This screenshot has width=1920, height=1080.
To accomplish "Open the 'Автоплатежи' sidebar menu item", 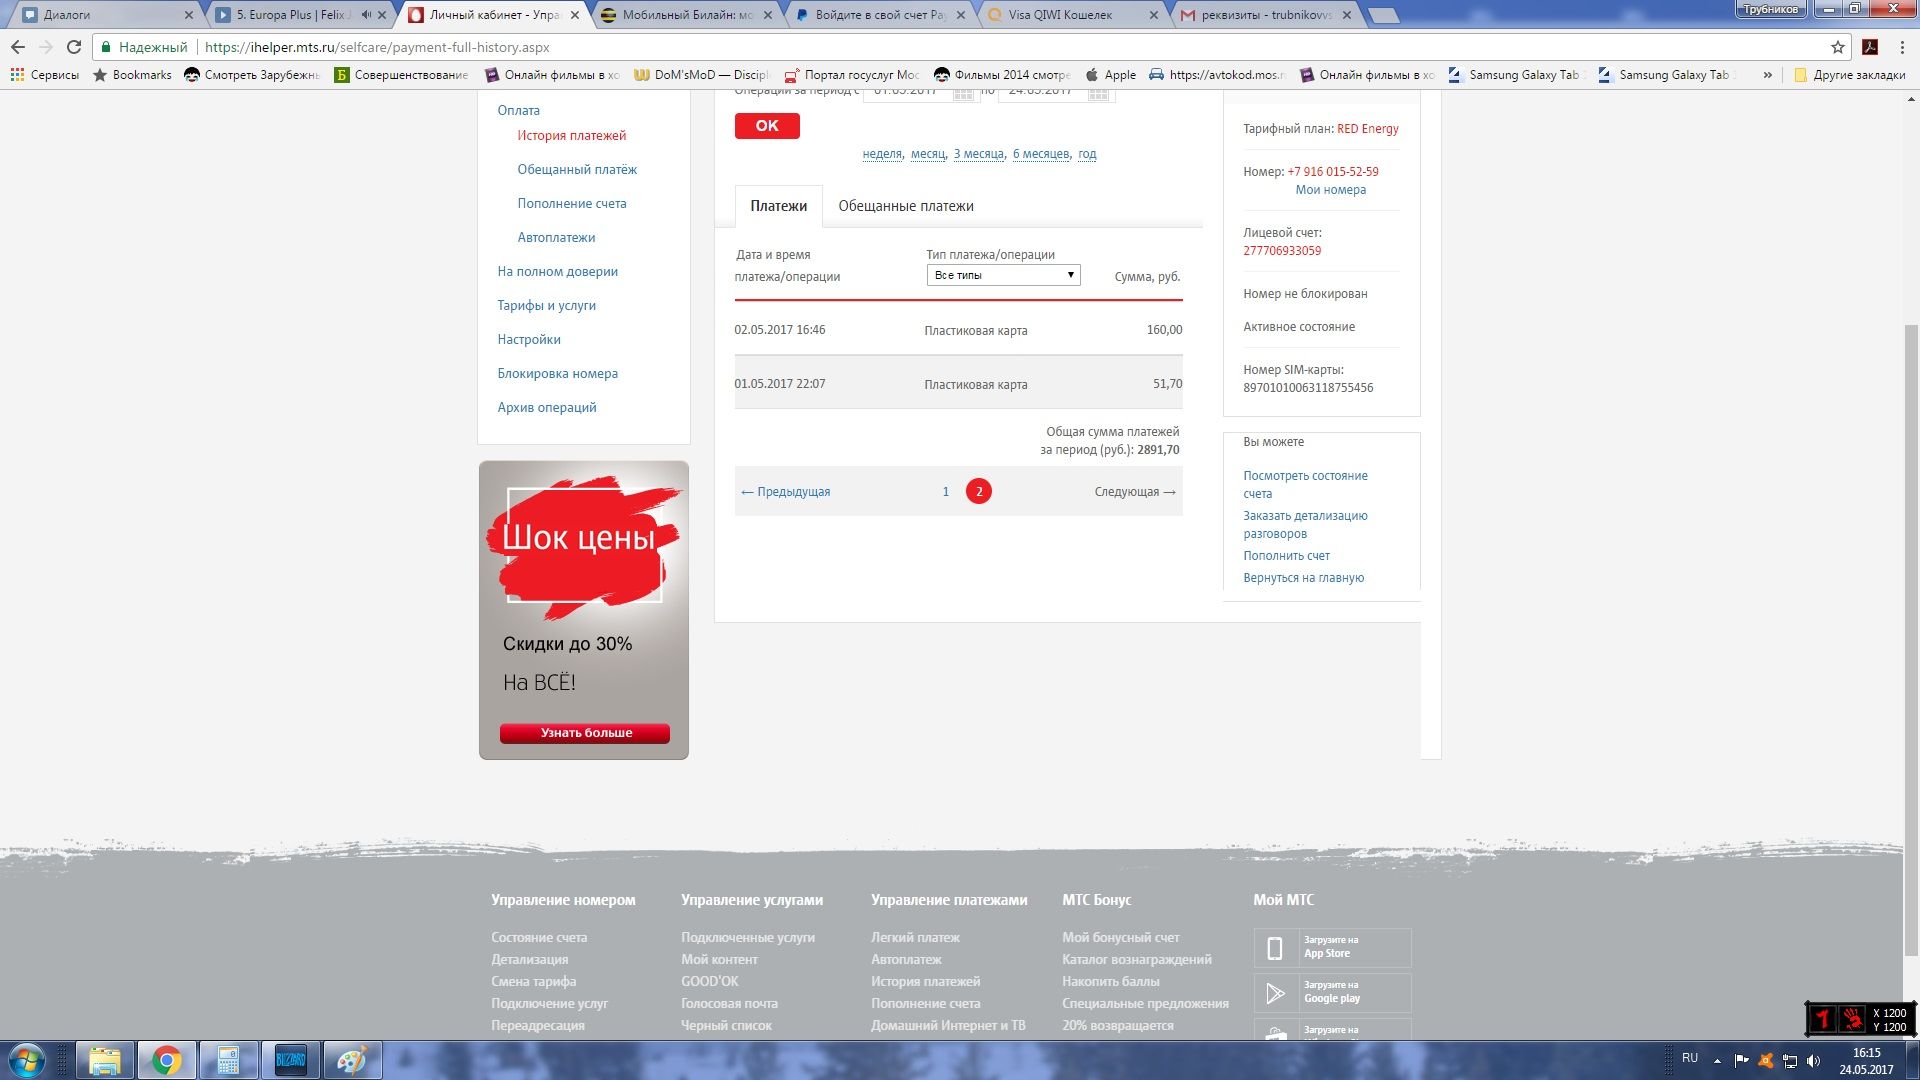I will pos(556,237).
